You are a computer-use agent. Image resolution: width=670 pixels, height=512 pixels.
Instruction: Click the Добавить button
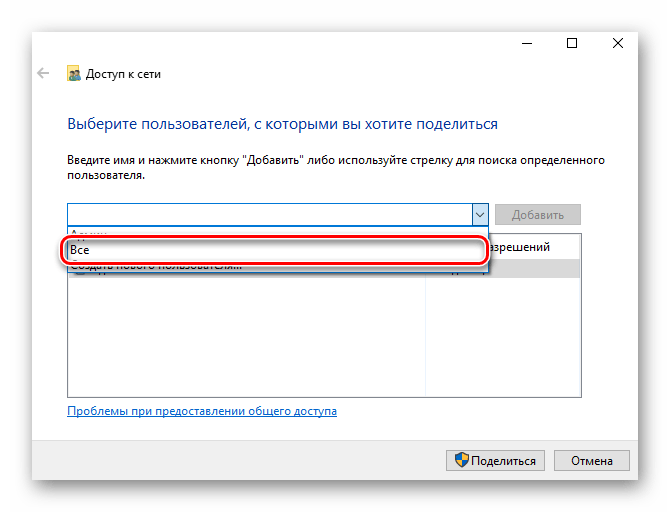tap(538, 215)
